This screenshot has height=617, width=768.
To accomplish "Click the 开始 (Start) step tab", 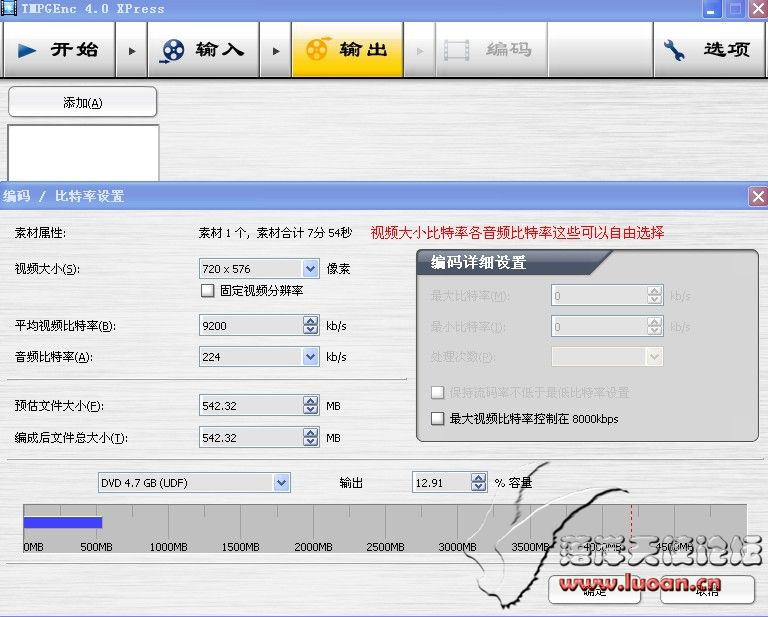I will click(59, 50).
